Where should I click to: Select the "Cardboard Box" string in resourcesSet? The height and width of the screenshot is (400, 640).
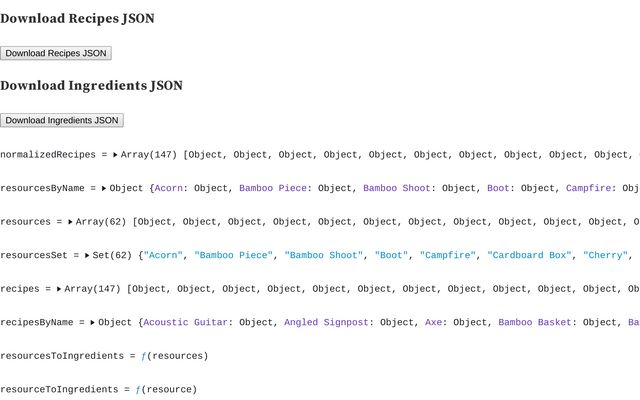[x=529, y=255]
